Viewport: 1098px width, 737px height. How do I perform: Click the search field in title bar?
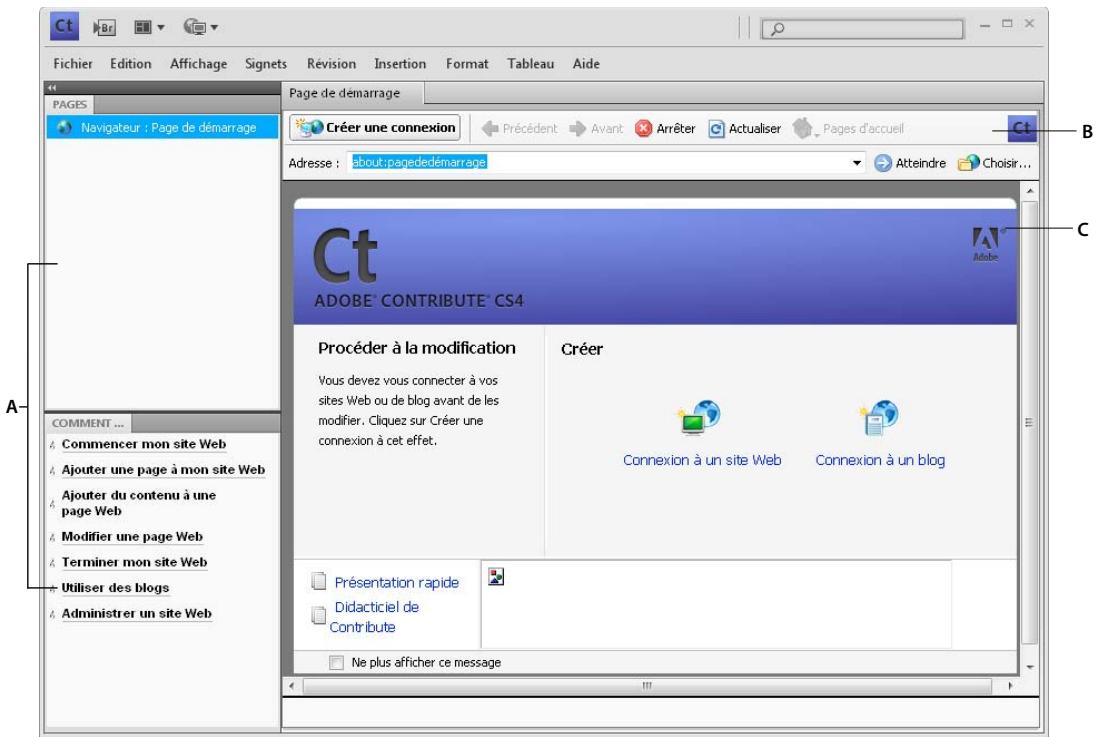click(x=862, y=29)
